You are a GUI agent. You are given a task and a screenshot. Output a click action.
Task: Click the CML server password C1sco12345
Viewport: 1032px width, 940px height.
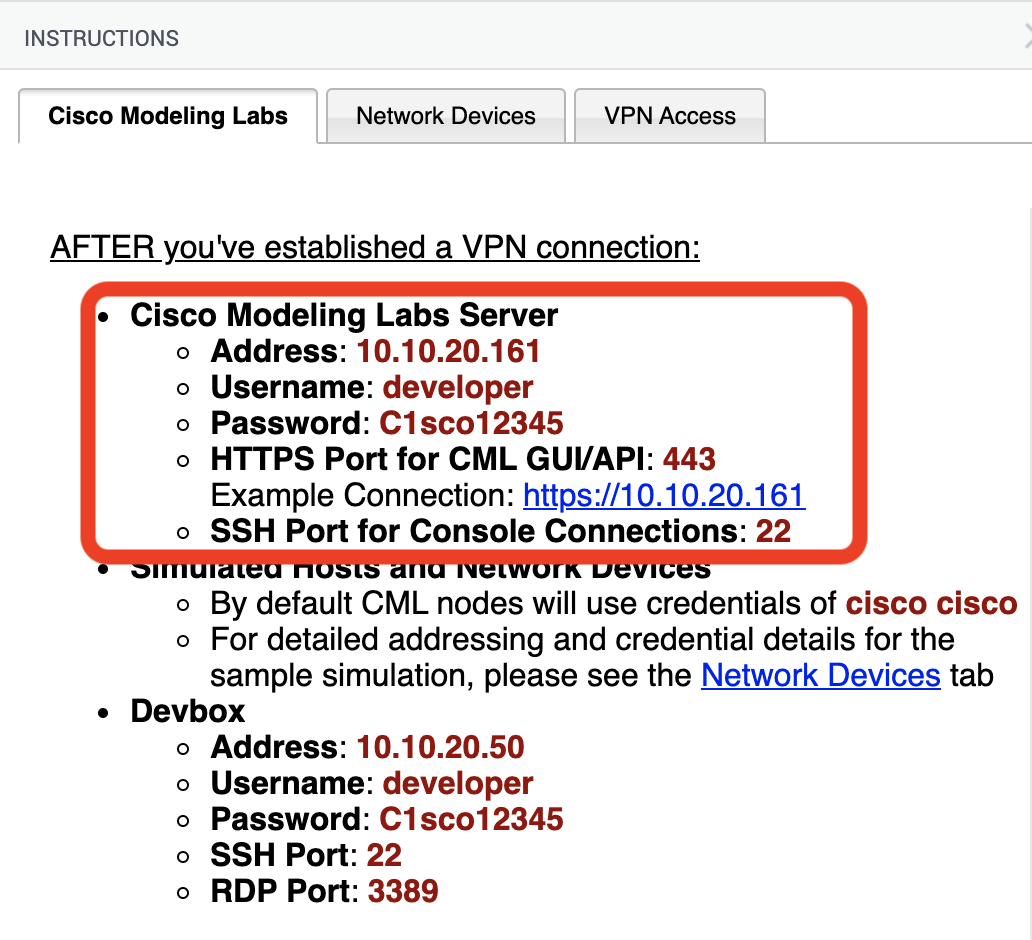click(471, 423)
